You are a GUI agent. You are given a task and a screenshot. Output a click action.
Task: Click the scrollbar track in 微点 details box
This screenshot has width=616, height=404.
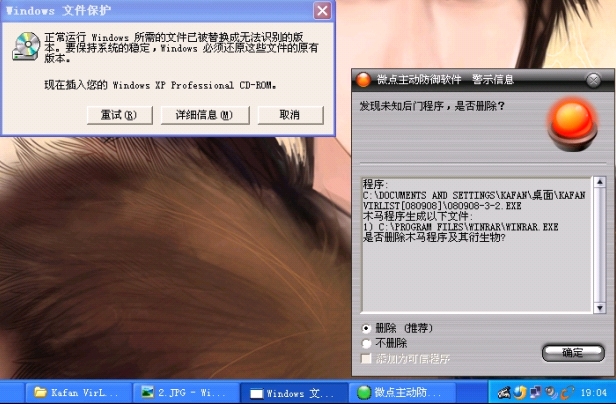click(x=599, y=245)
